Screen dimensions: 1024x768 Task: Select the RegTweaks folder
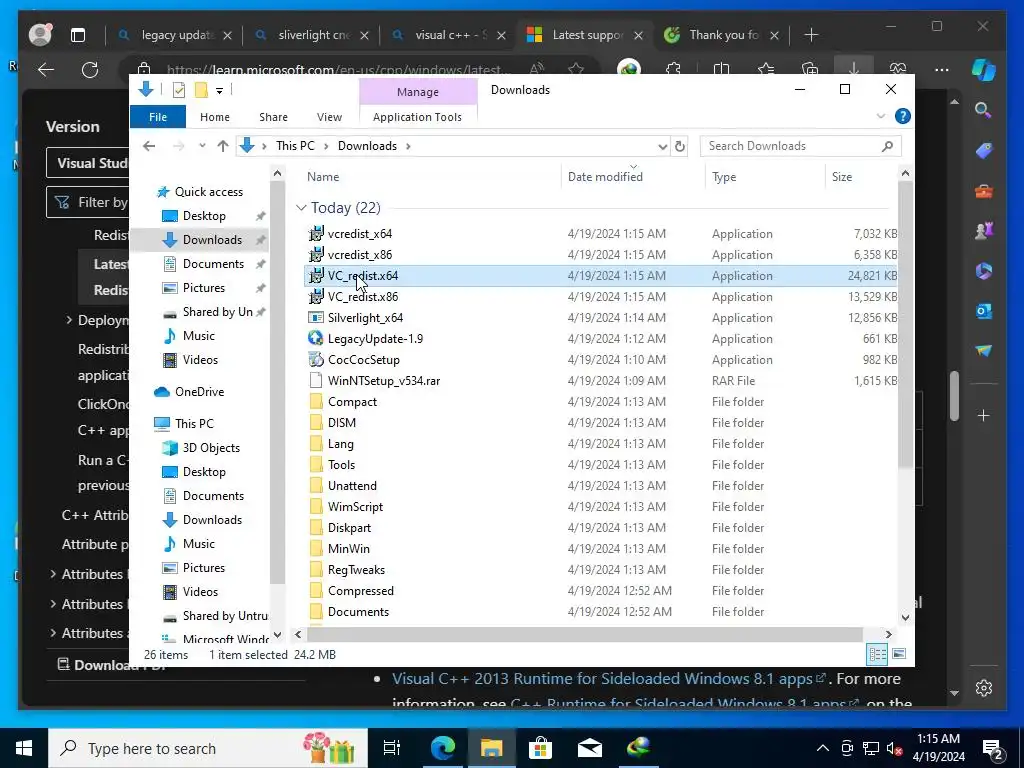(x=357, y=569)
